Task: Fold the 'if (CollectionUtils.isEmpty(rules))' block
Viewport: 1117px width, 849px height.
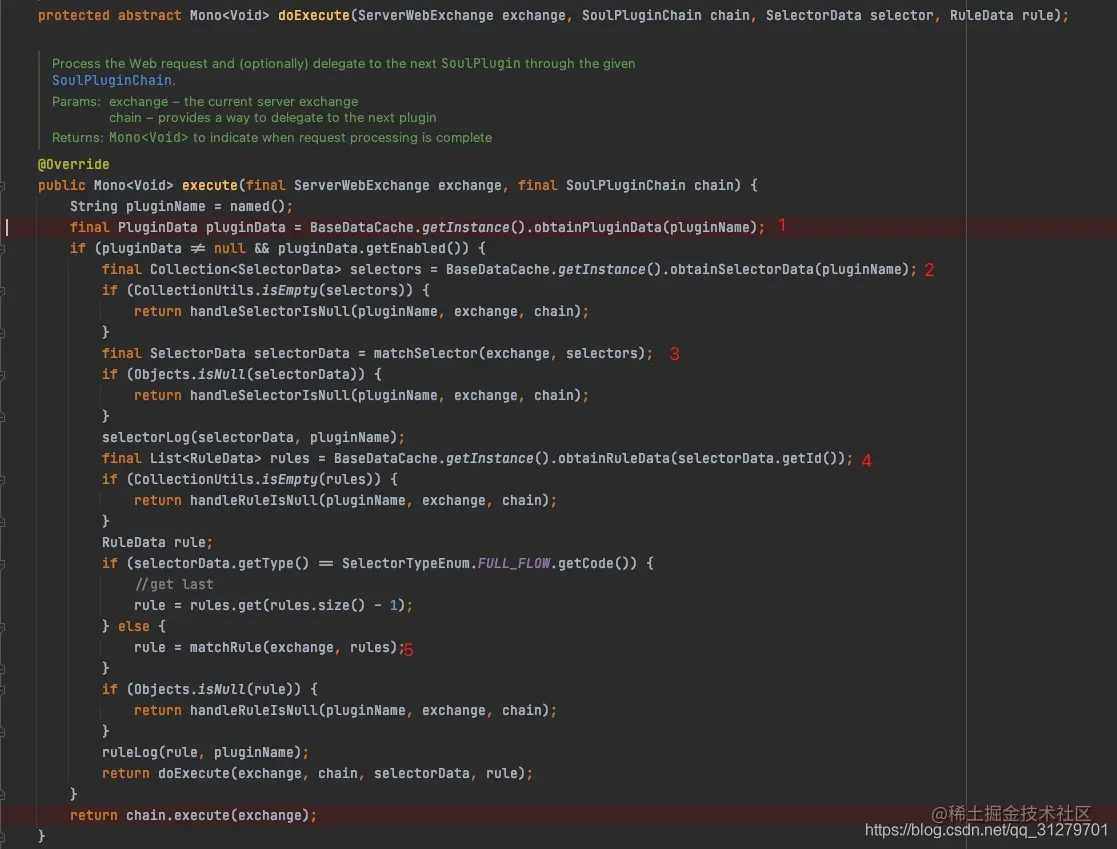Action: click(x=2, y=480)
